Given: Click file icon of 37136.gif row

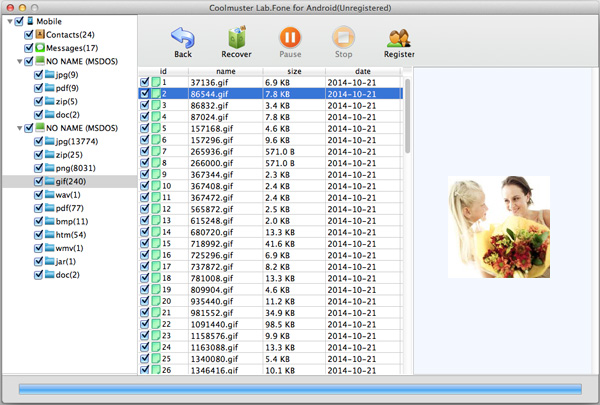Looking at the screenshot, I should pyautogui.click(x=156, y=82).
